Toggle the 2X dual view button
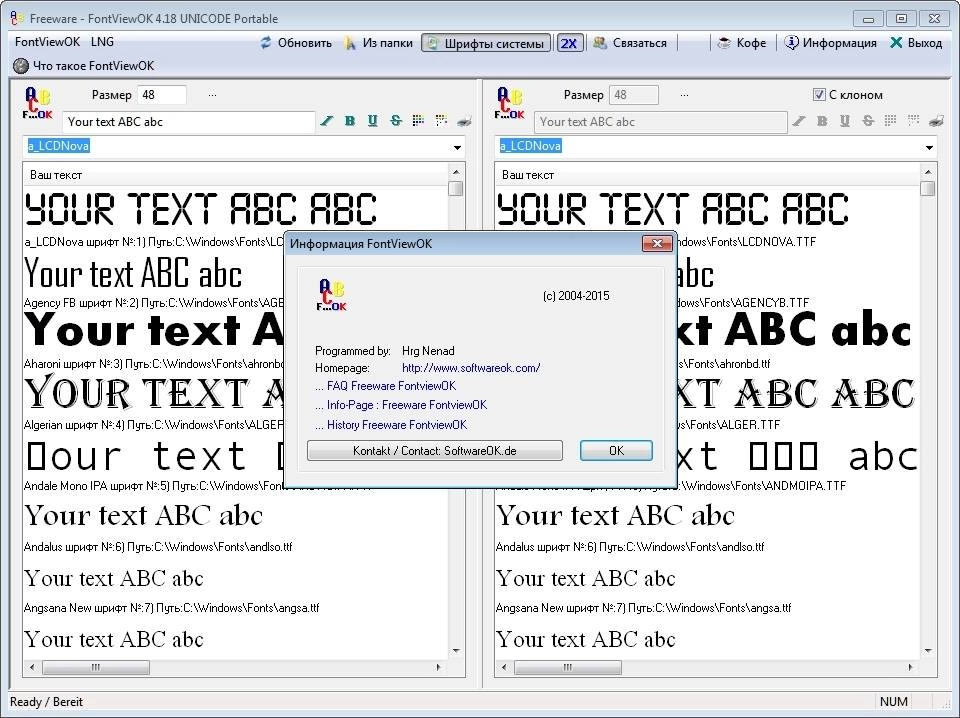This screenshot has height=718, width=960. [x=569, y=43]
